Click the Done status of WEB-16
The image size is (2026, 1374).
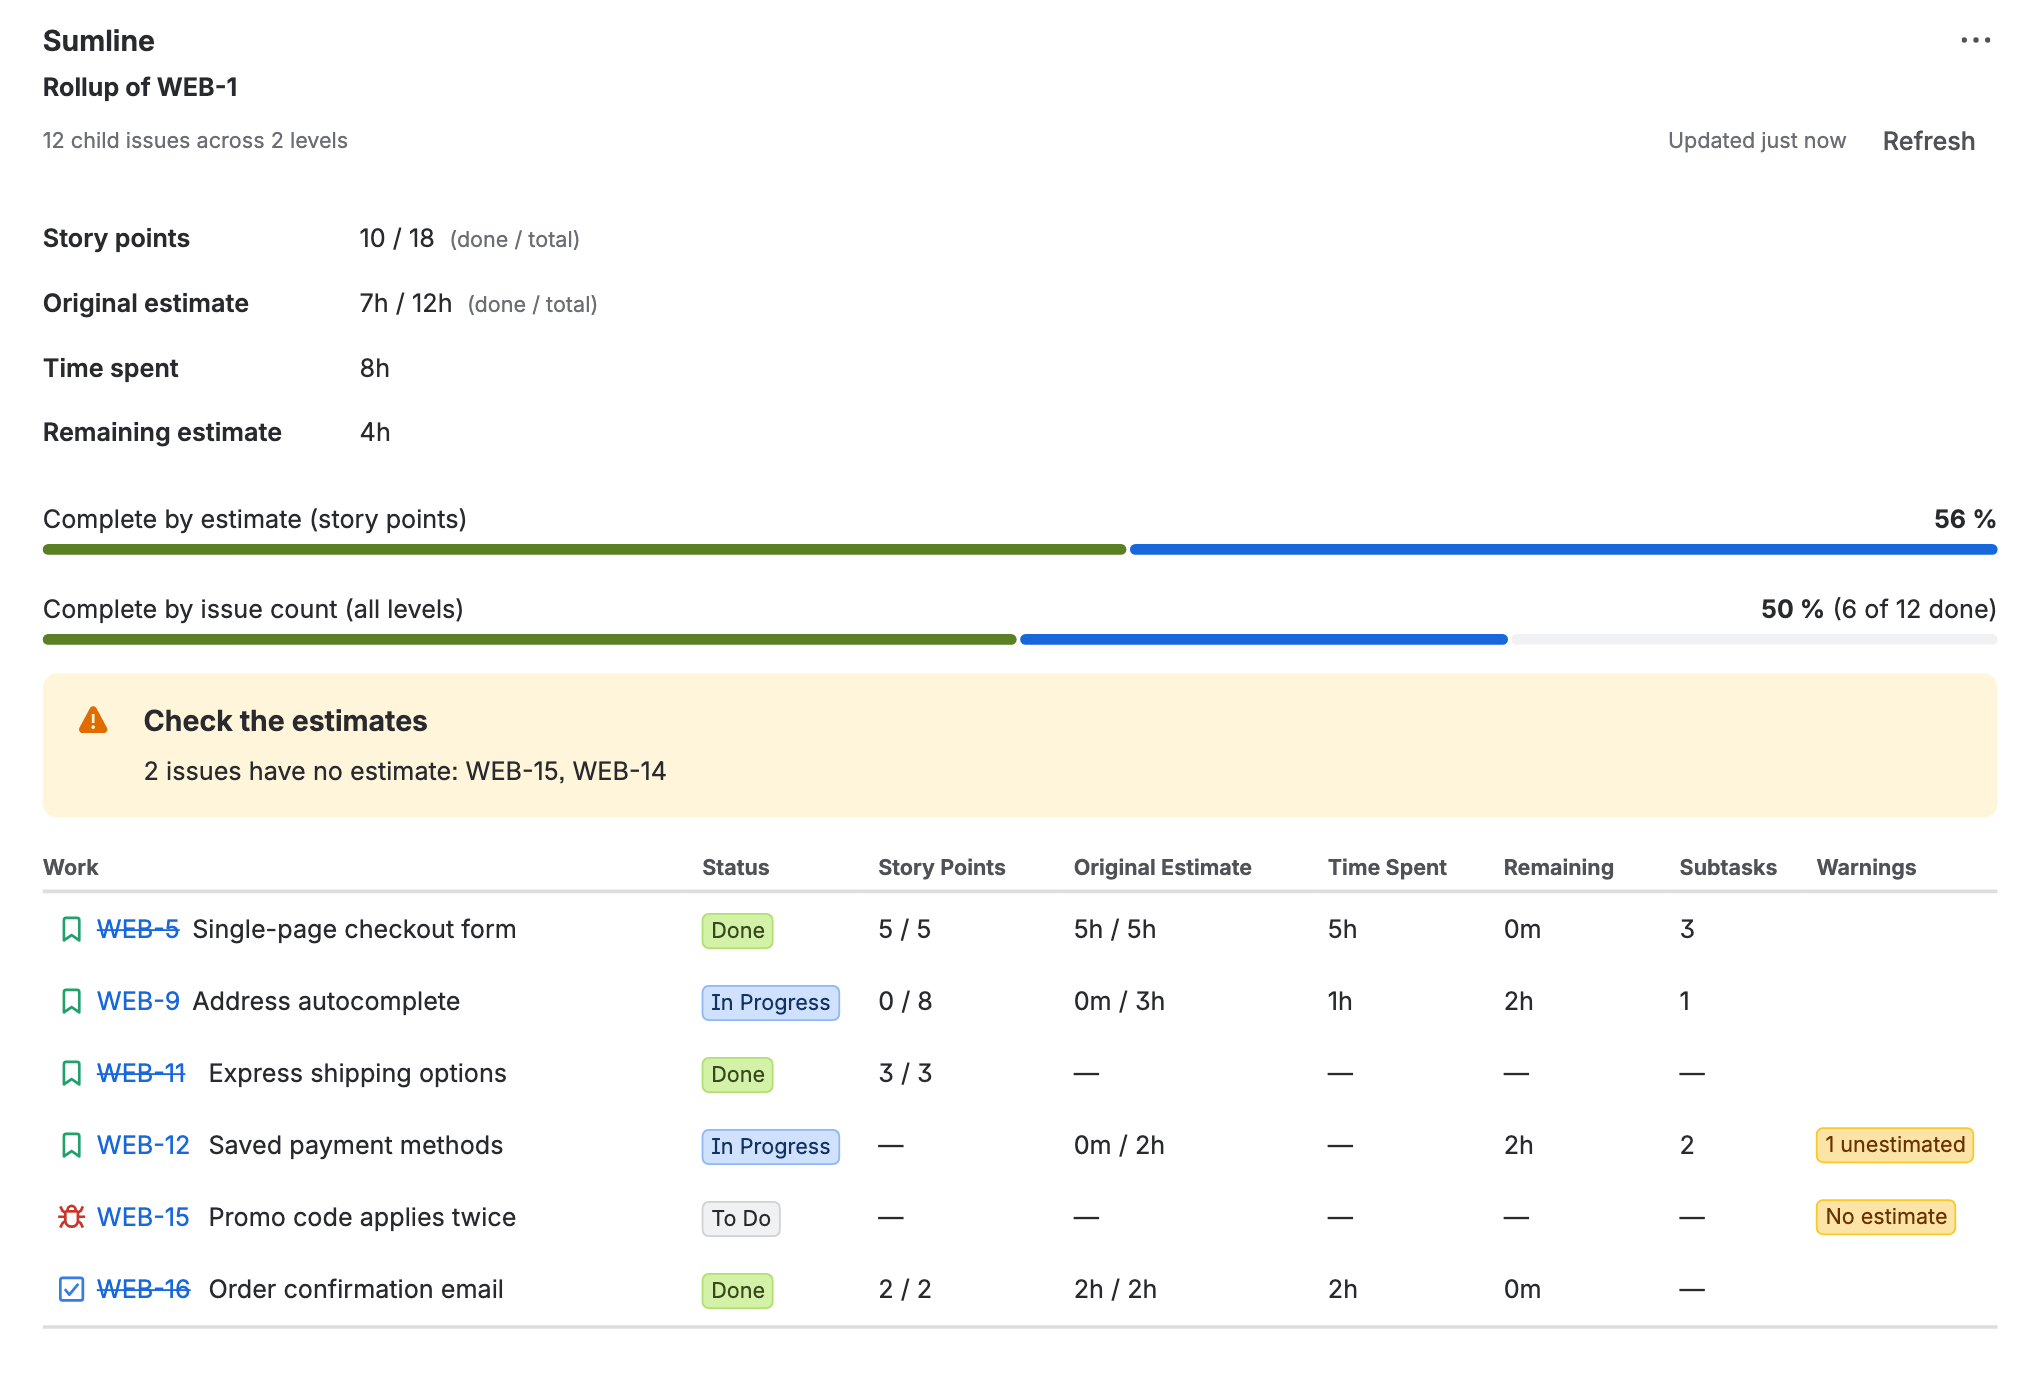pyautogui.click(x=737, y=1290)
